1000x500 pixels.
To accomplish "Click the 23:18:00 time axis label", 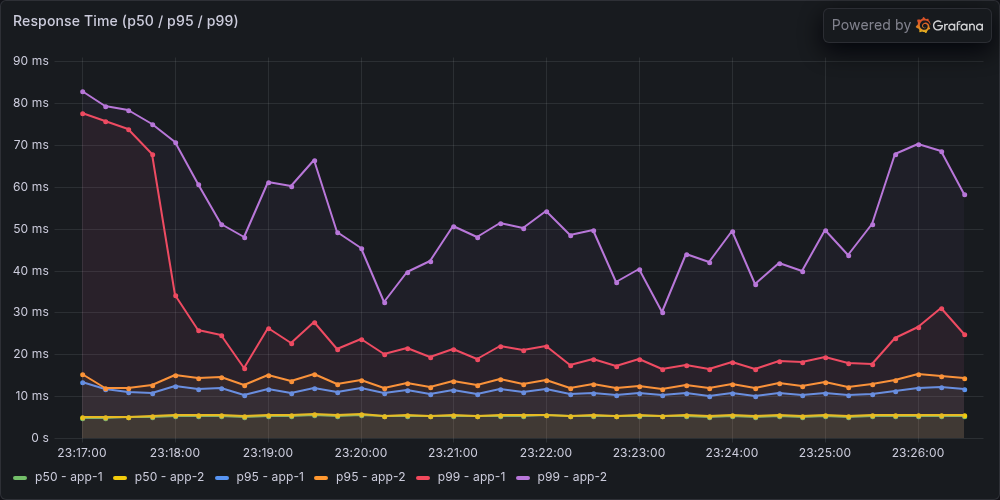I will (x=175, y=453).
